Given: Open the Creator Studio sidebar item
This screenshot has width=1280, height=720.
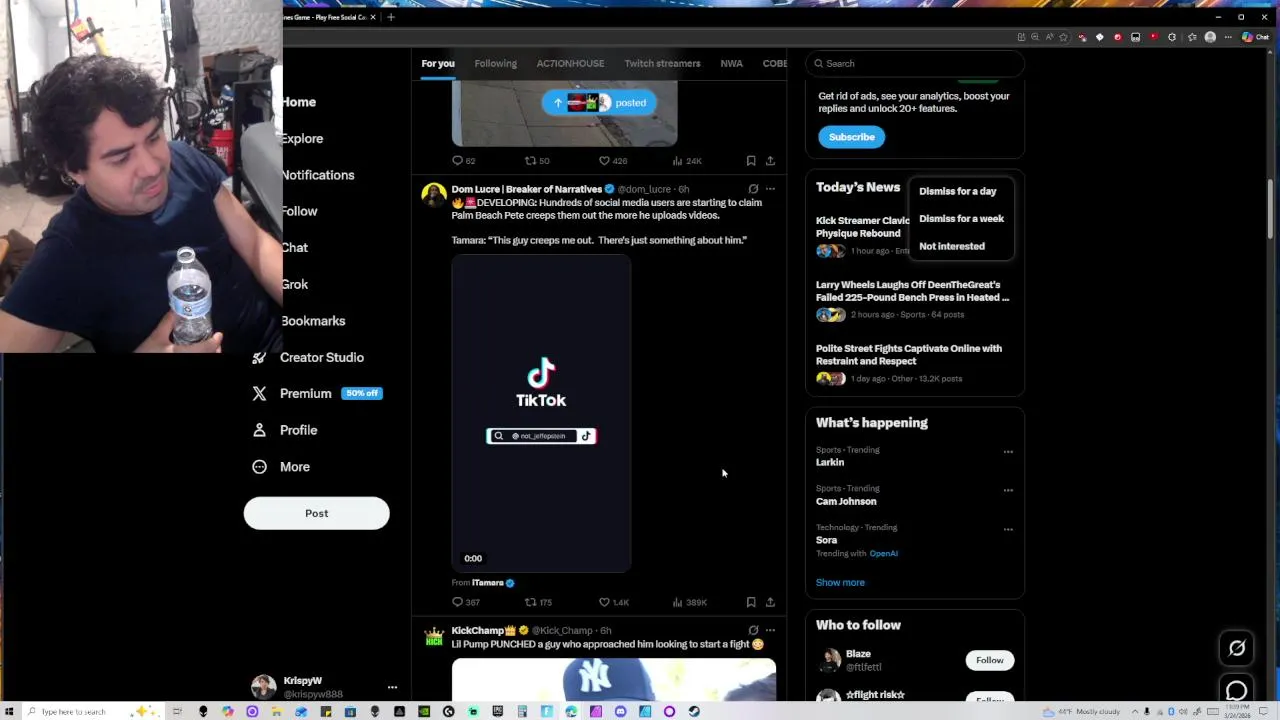Looking at the screenshot, I should pyautogui.click(x=308, y=357).
